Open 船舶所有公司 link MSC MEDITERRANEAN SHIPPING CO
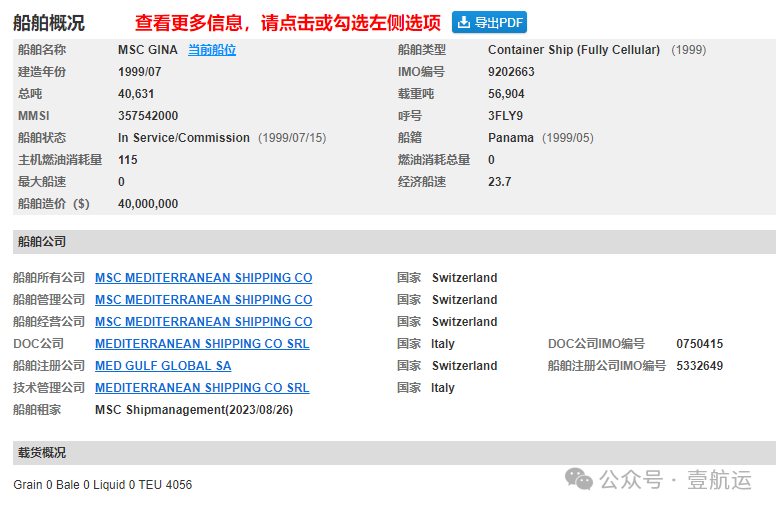 point(203,278)
